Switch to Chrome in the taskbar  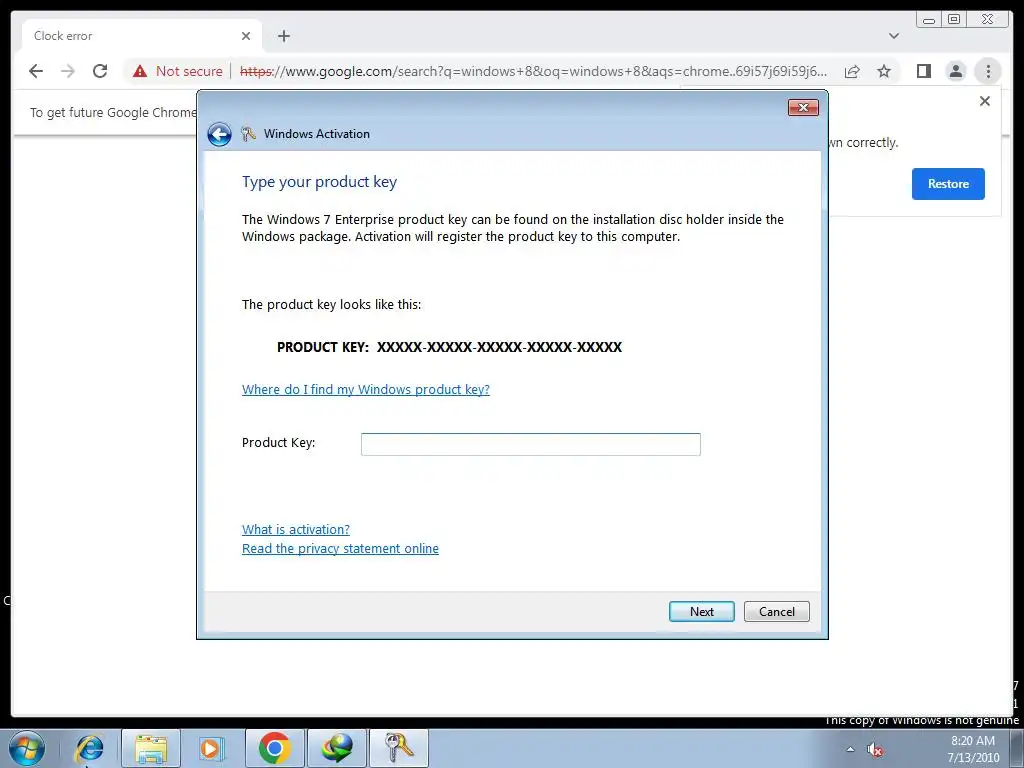pos(274,748)
